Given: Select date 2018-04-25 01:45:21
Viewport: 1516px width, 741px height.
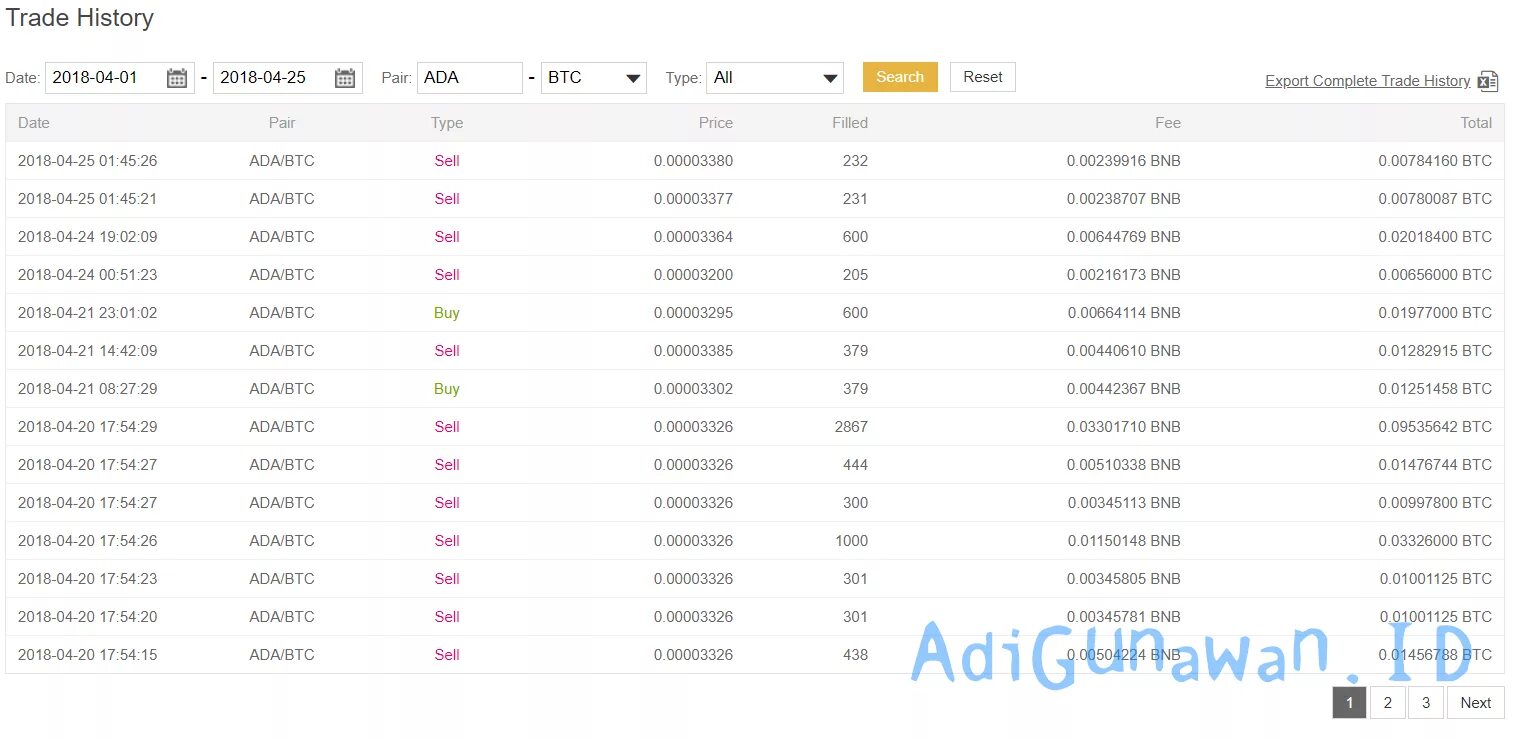Looking at the screenshot, I should [x=88, y=199].
